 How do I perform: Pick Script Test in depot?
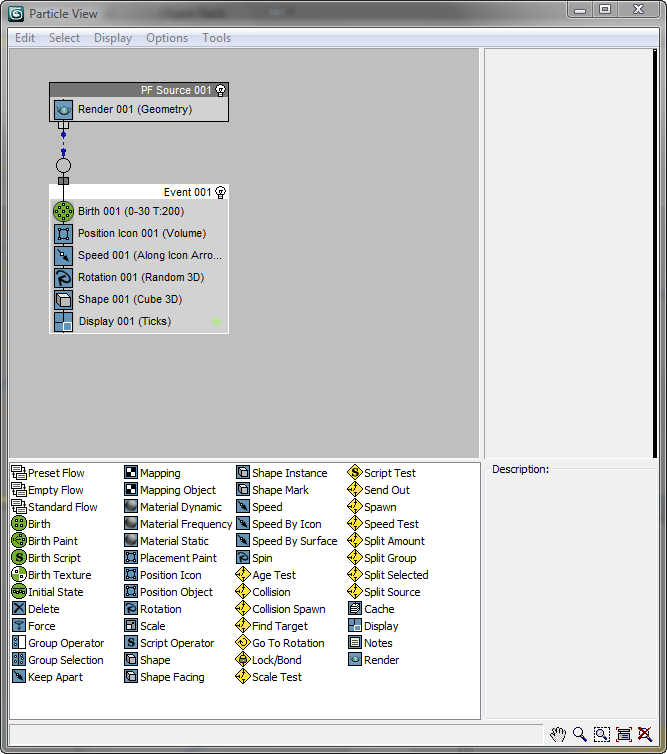tap(382, 473)
